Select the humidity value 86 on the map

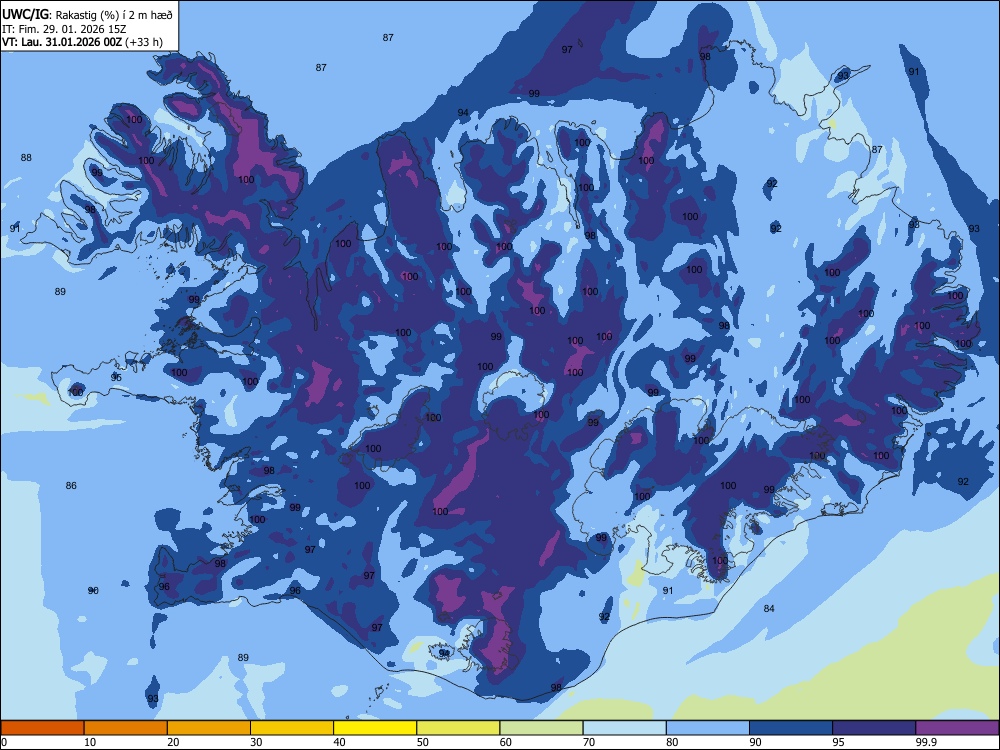coord(71,485)
